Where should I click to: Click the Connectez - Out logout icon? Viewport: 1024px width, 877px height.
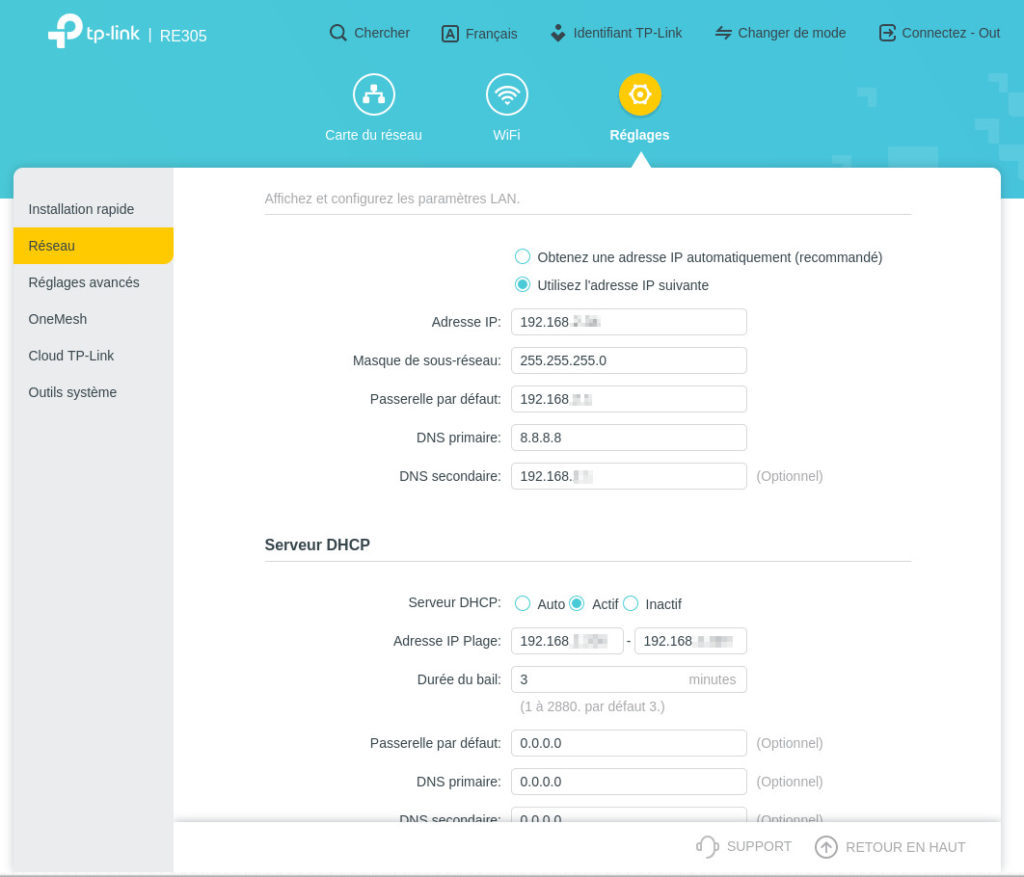coord(887,33)
